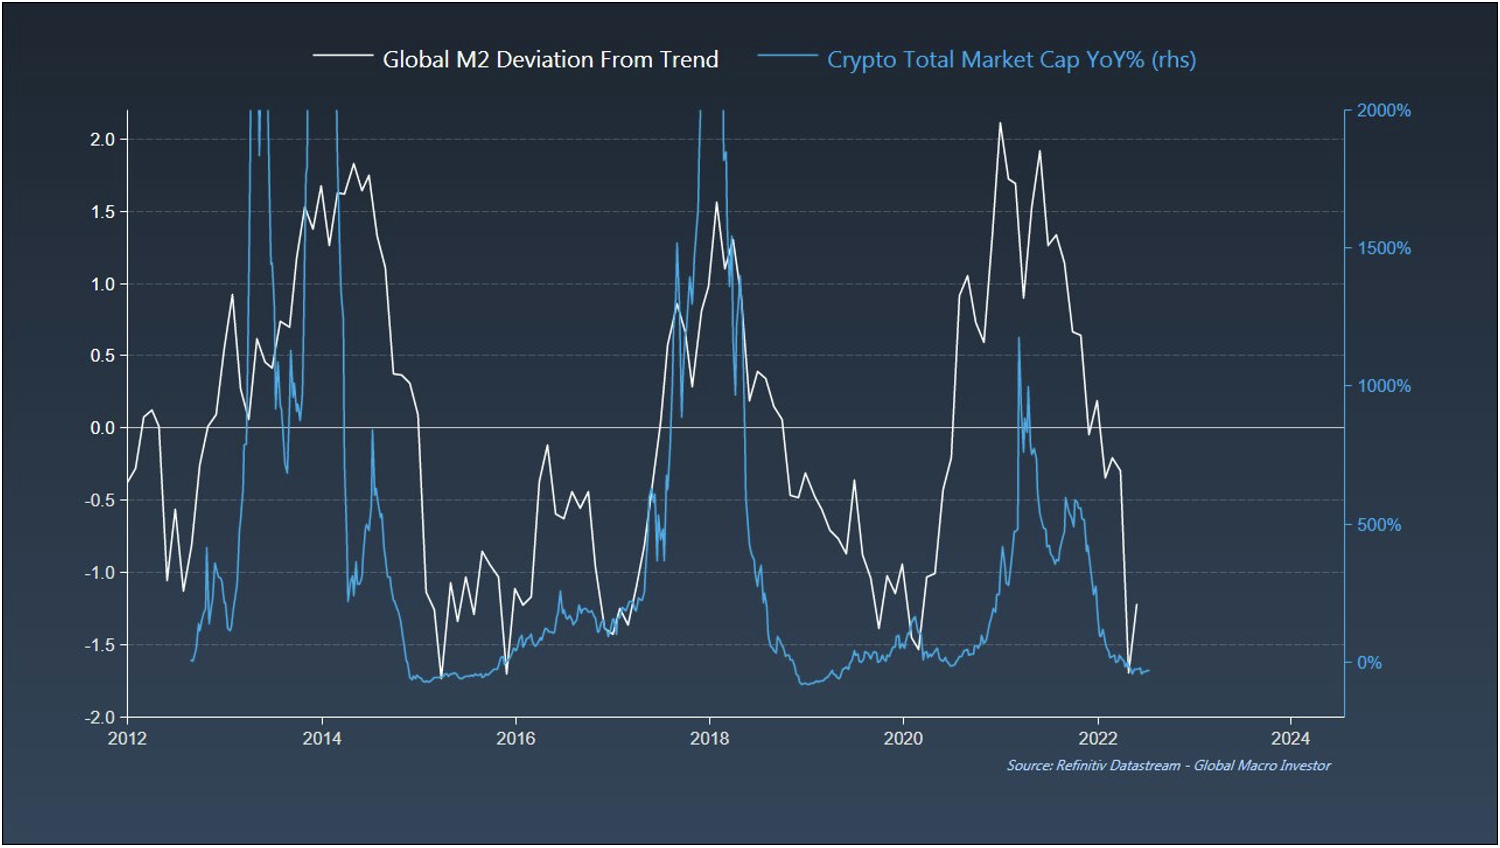This screenshot has height=848, width=1500.
Task: Click the blue legend line swatch
Action: pyautogui.click(x=788, y=55)
